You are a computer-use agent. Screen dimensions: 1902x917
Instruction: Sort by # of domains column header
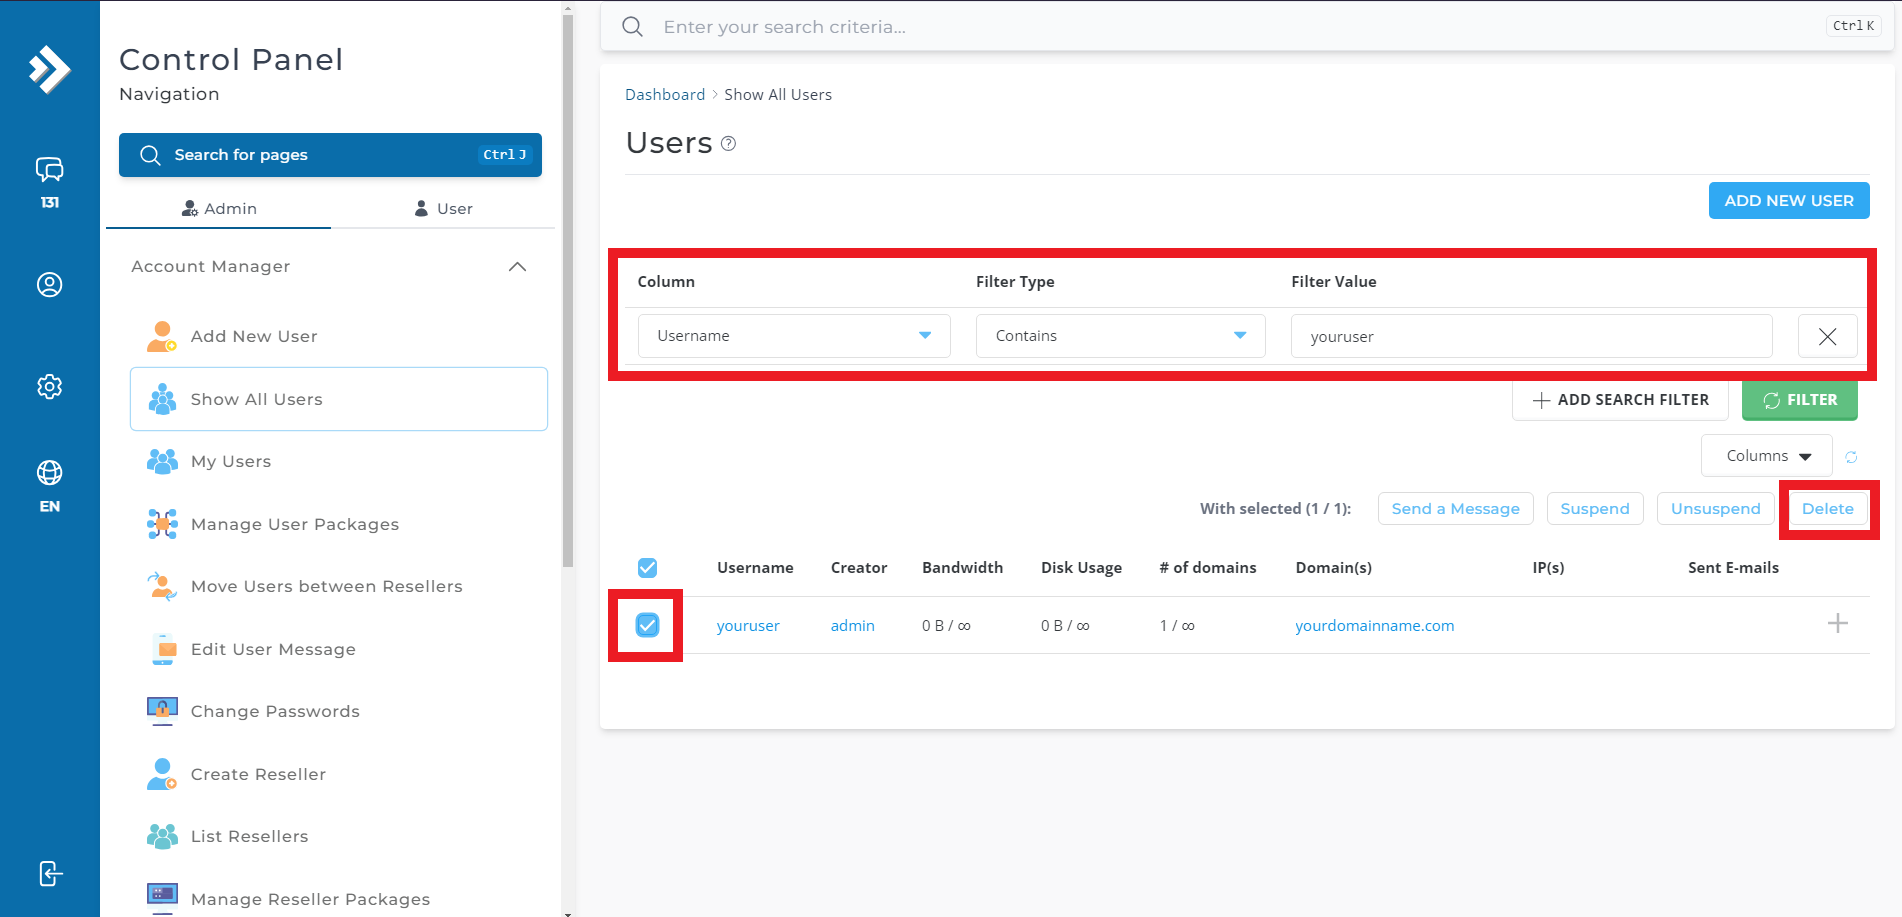pyautogui.click(x=1208, y=568)
